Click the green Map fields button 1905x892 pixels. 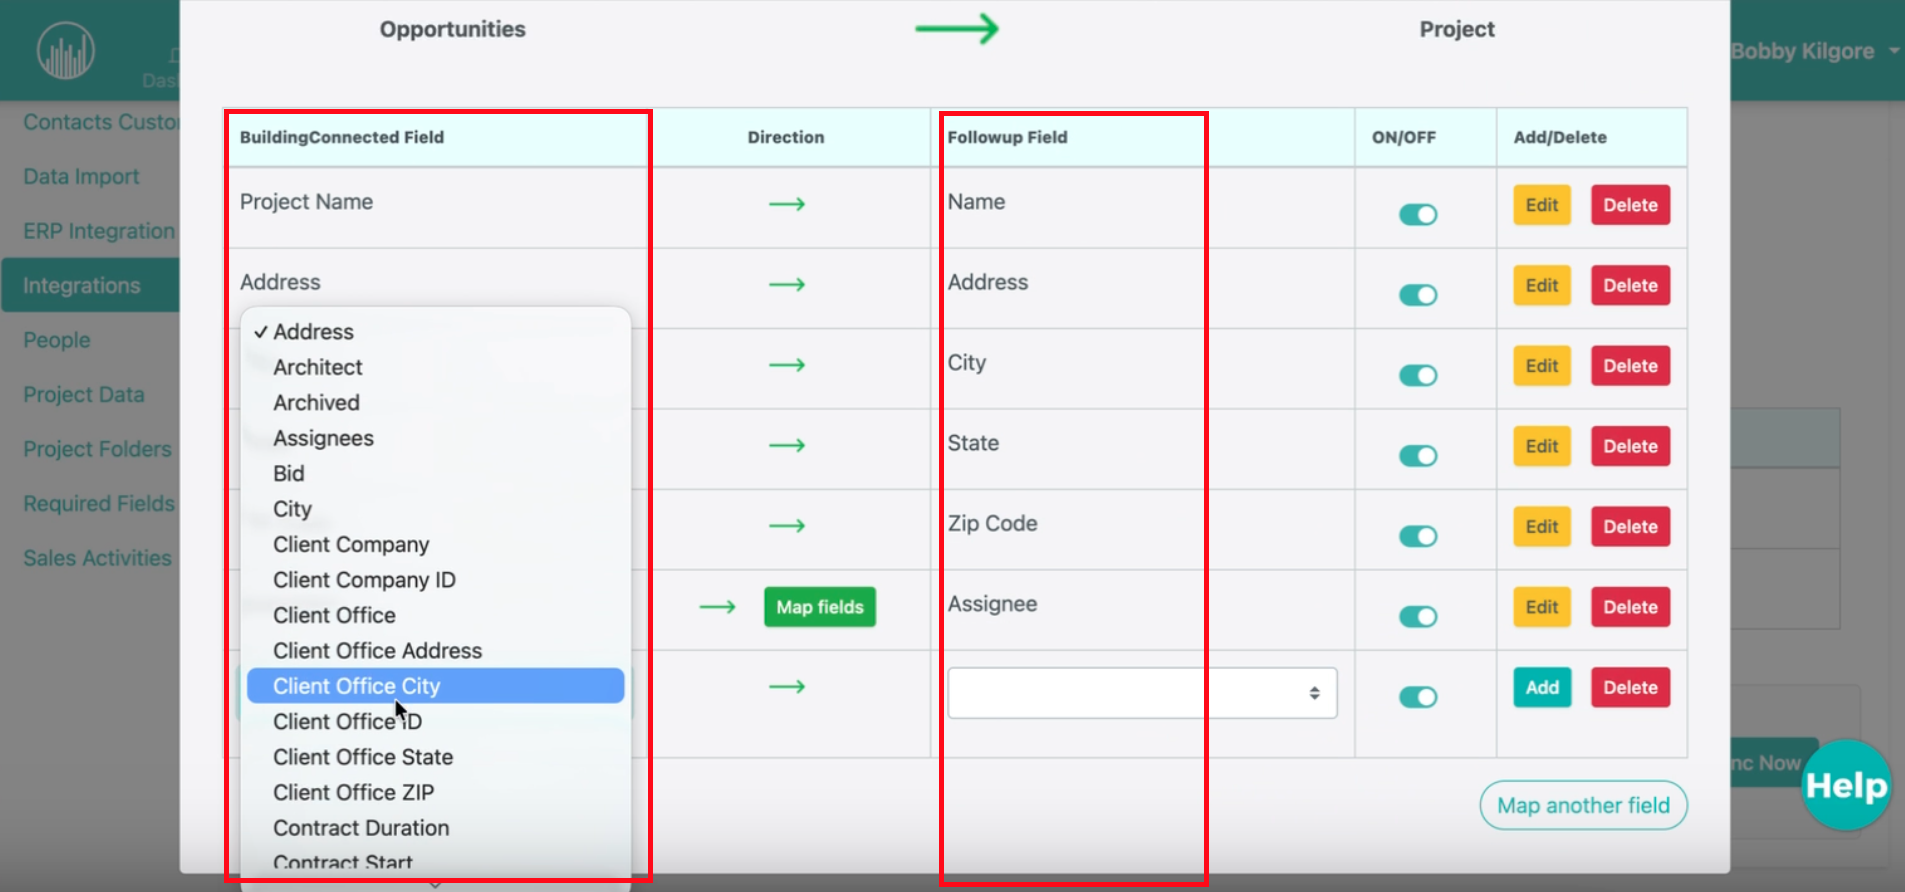coord(820,607)
